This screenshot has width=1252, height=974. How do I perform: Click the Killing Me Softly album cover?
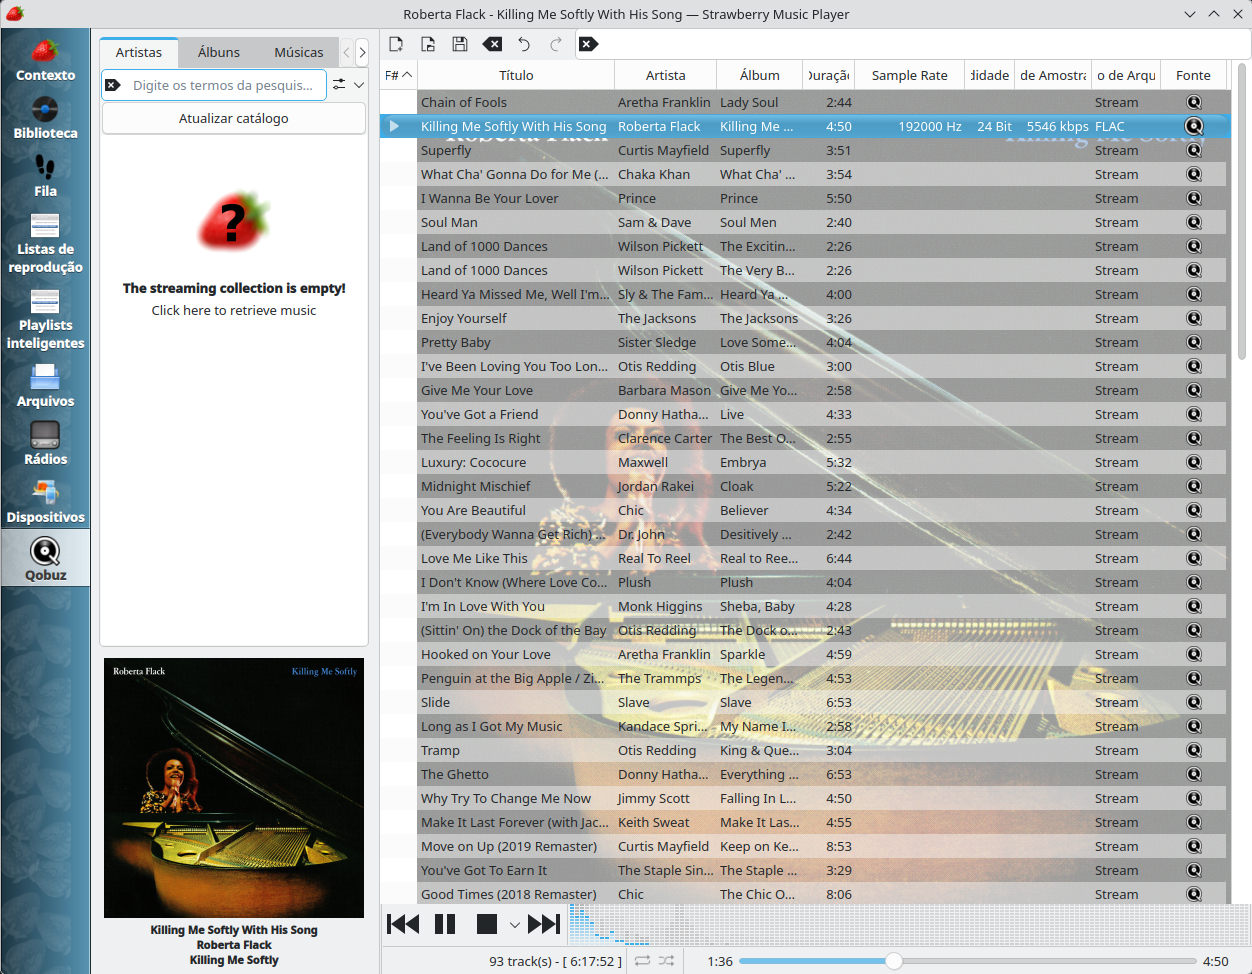coord(234,788)
